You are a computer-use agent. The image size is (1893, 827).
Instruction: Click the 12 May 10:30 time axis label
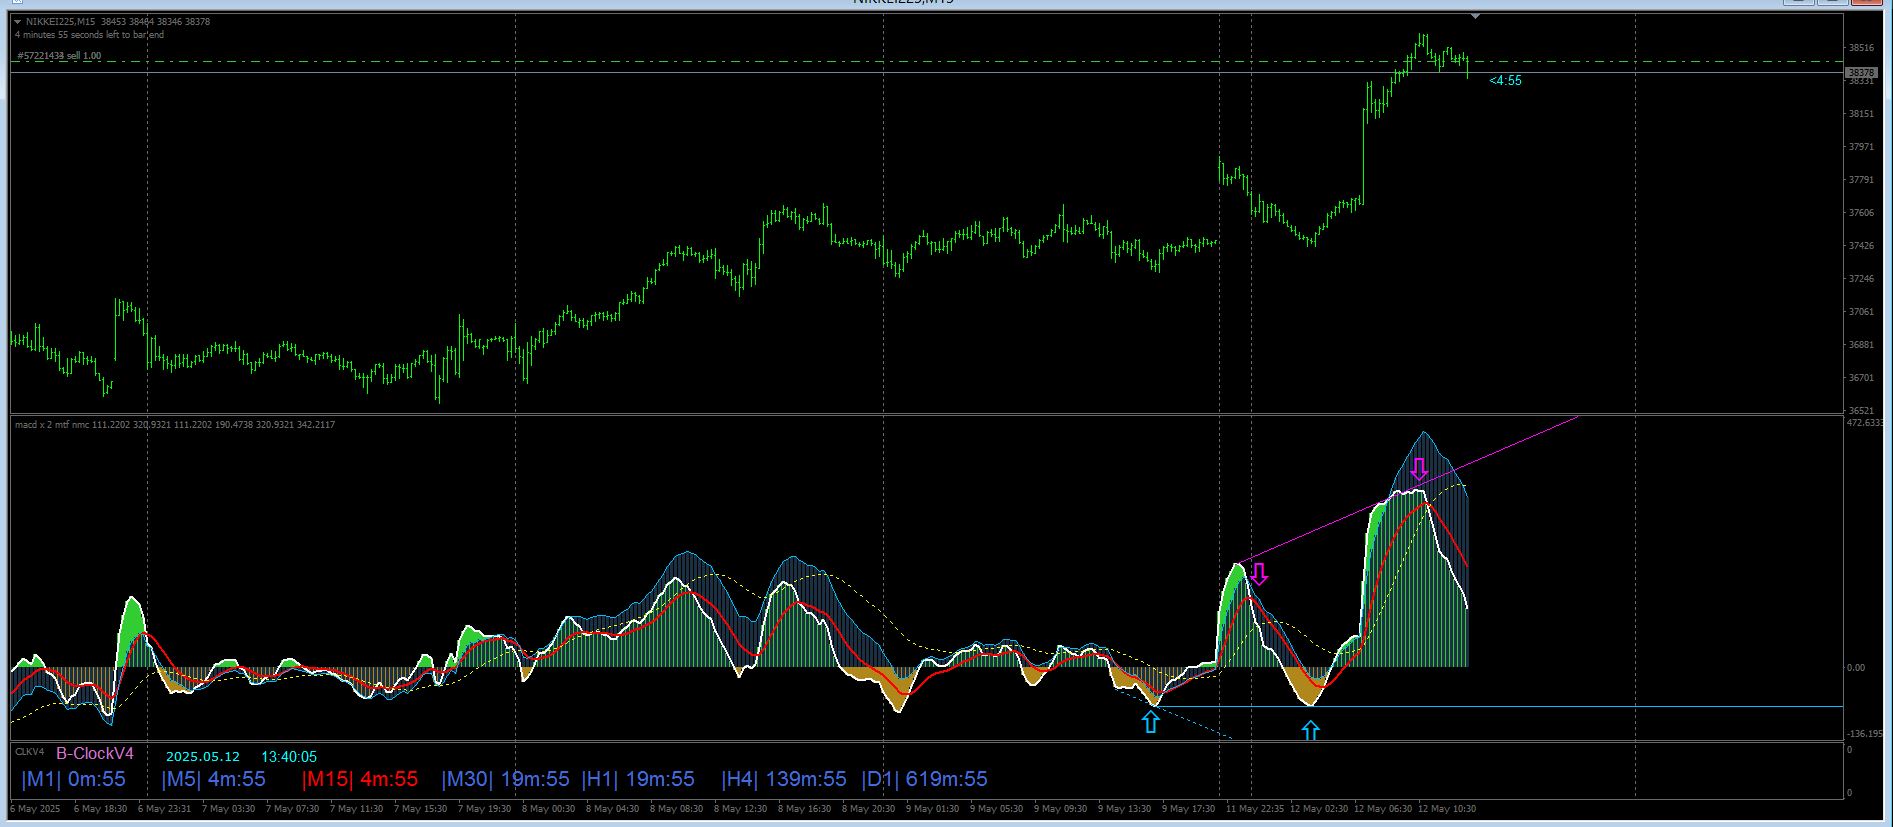(x=1447, y=809)
